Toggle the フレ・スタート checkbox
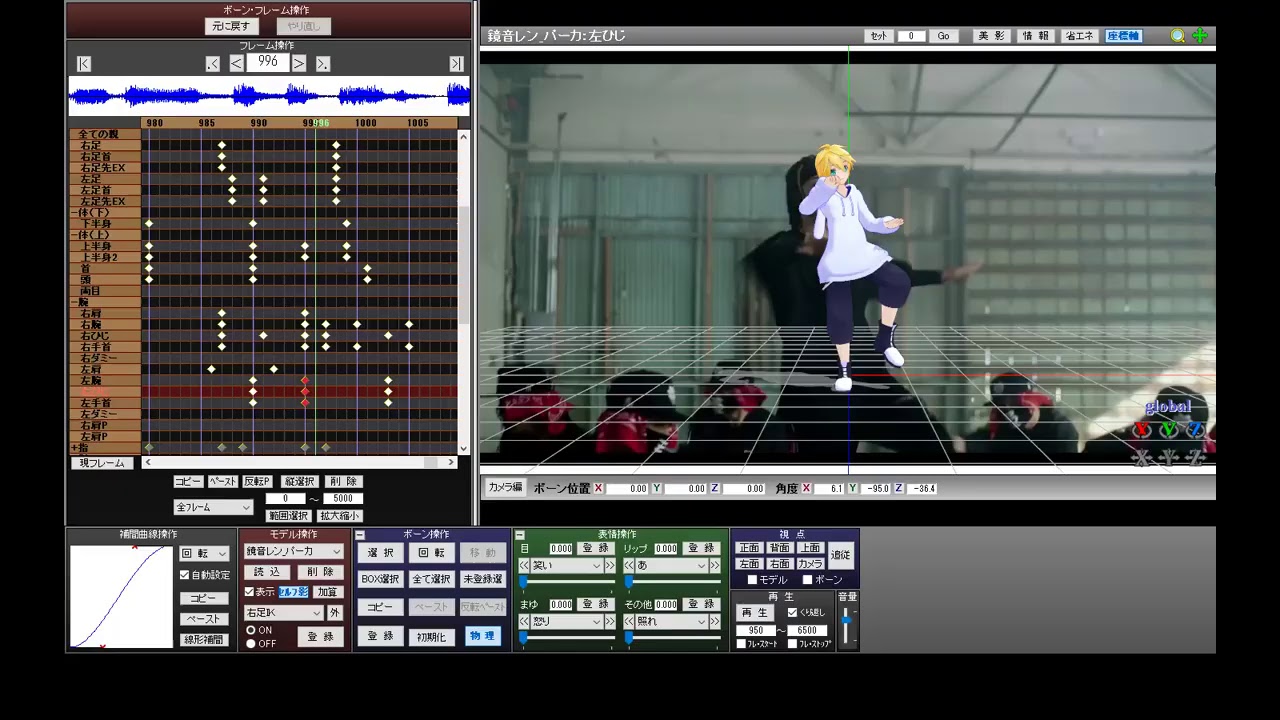The height and width of the screenshot is (720, 1280). coord(741,644)
